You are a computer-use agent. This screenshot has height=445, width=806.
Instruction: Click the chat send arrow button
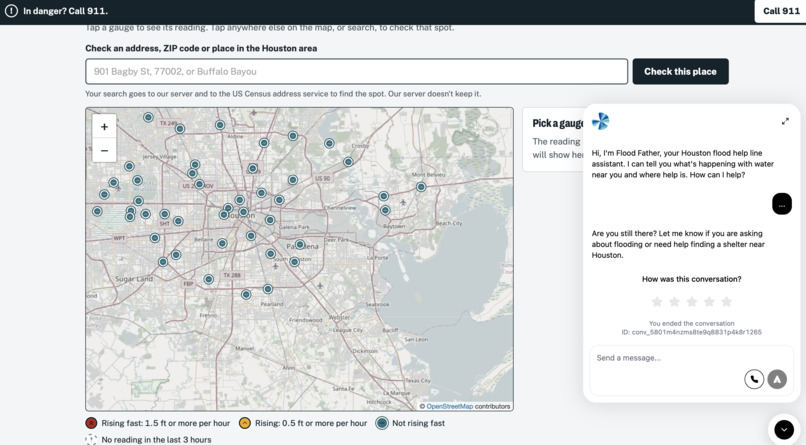[777, 379]
